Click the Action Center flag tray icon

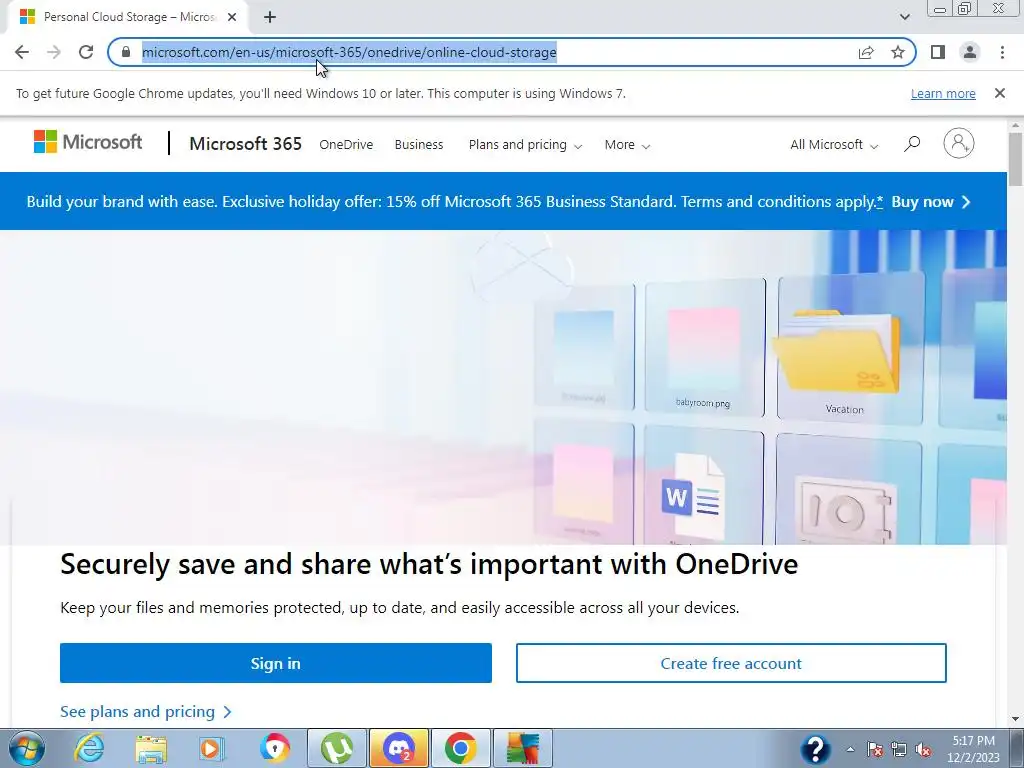point(874,749)
